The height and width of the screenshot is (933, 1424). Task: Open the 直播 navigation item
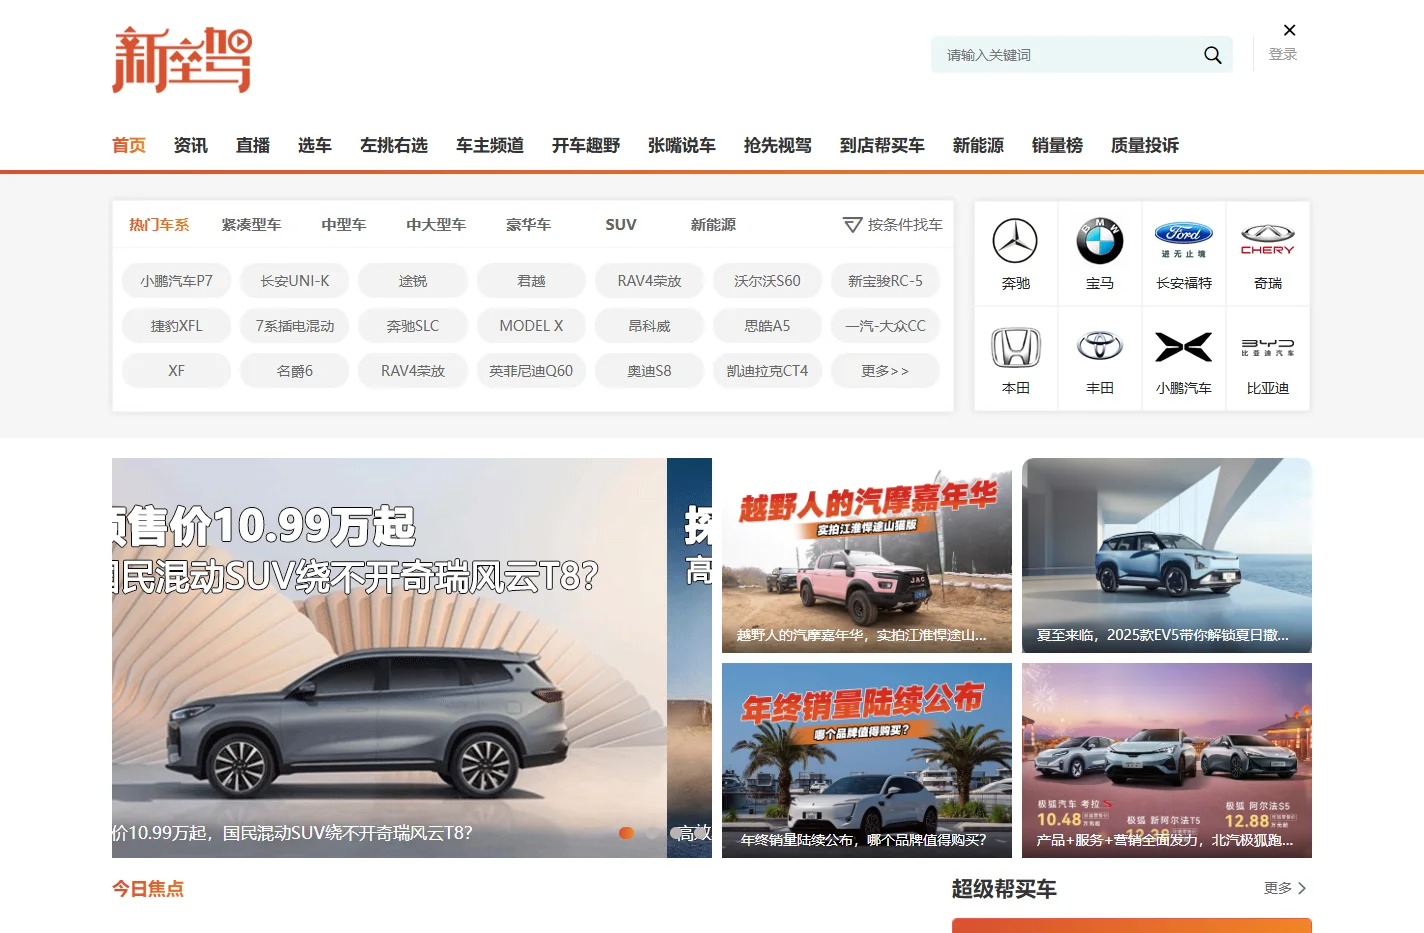[253, 145]
